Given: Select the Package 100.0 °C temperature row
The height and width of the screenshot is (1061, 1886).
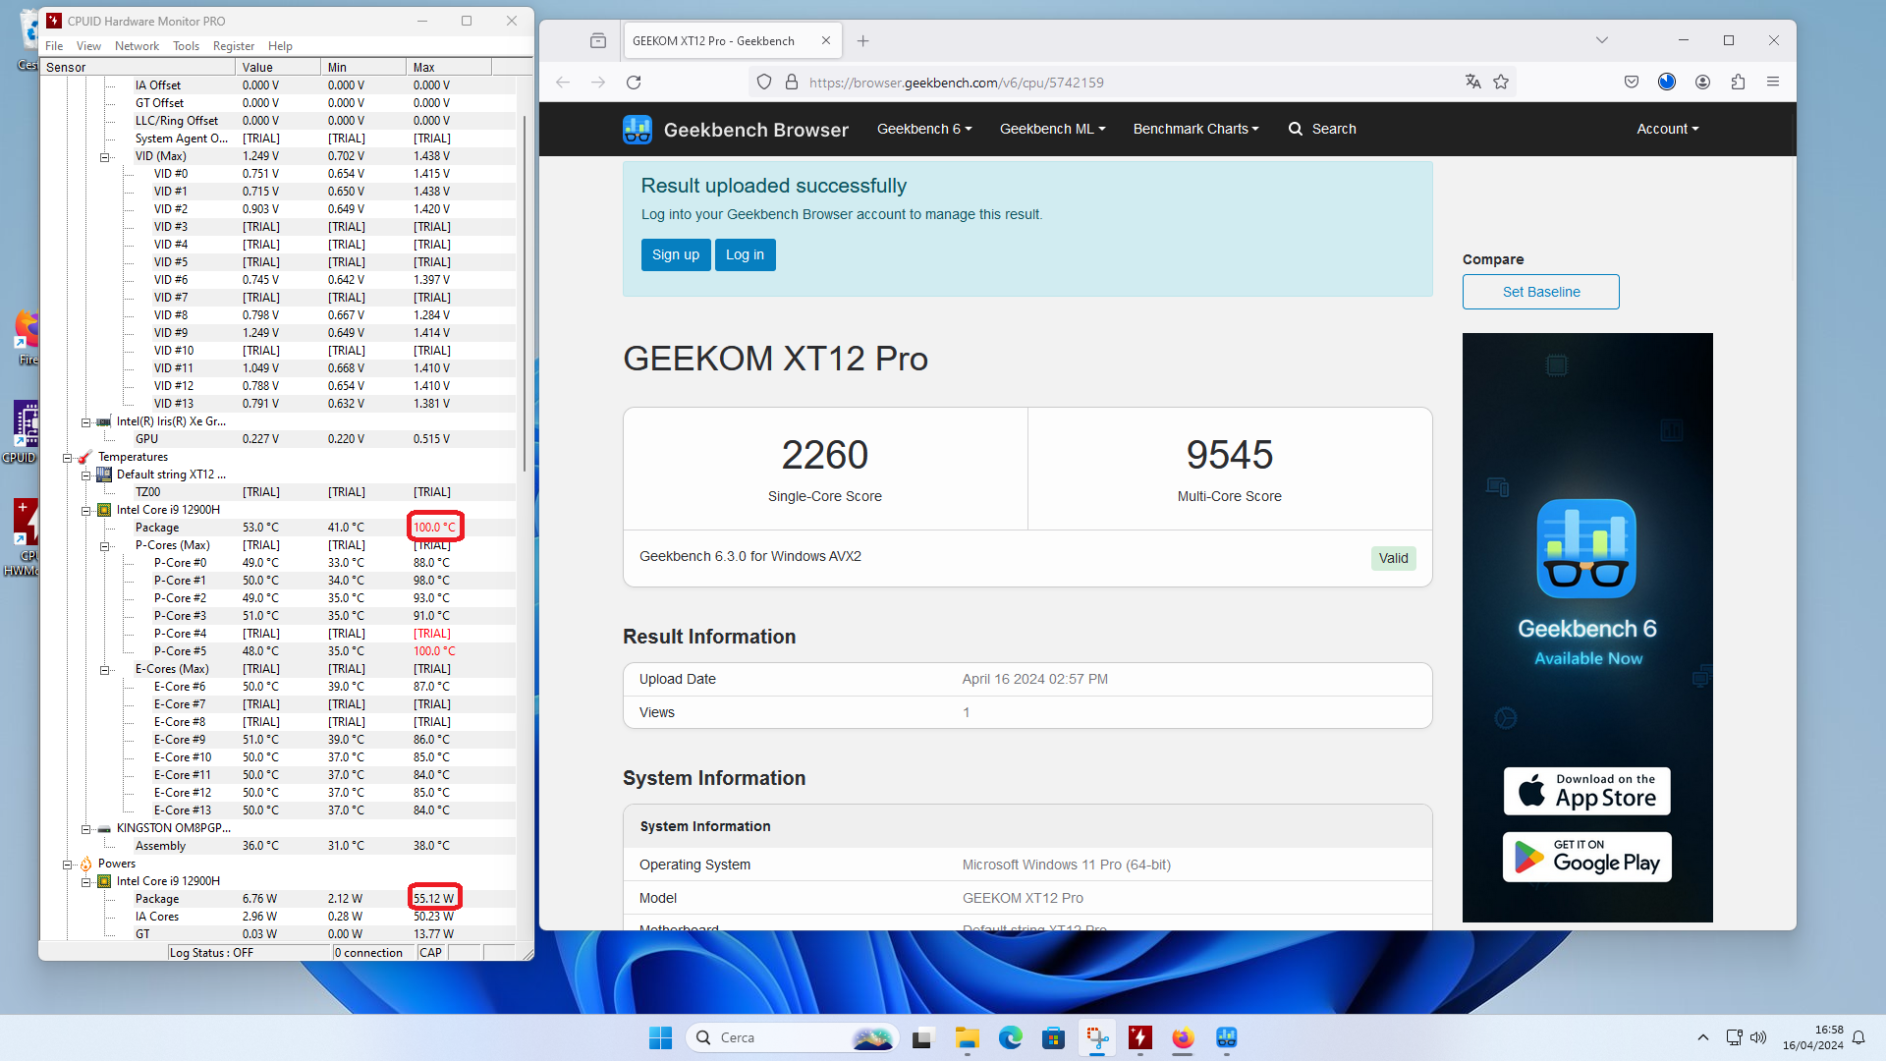Looking at the screenshot, I should tap(279, 528).
